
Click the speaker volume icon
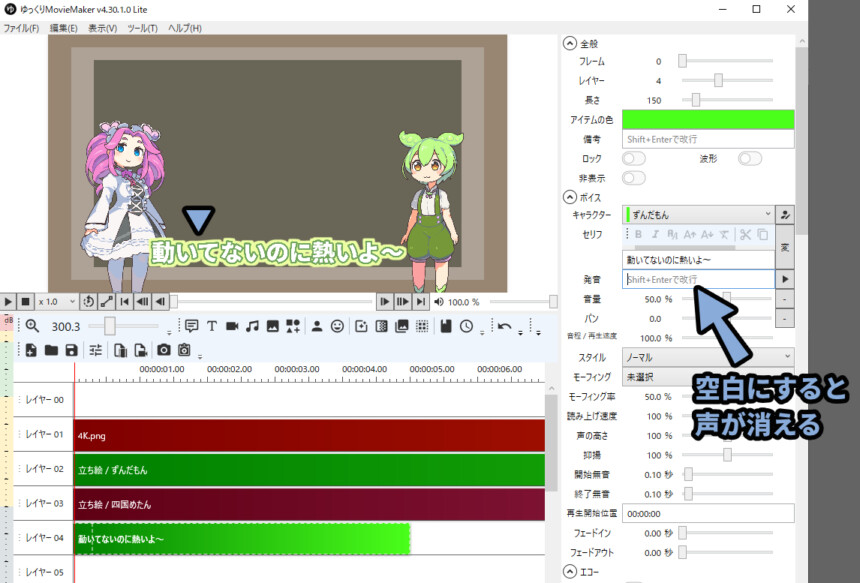pyautogui.click(x=439, y=302)
